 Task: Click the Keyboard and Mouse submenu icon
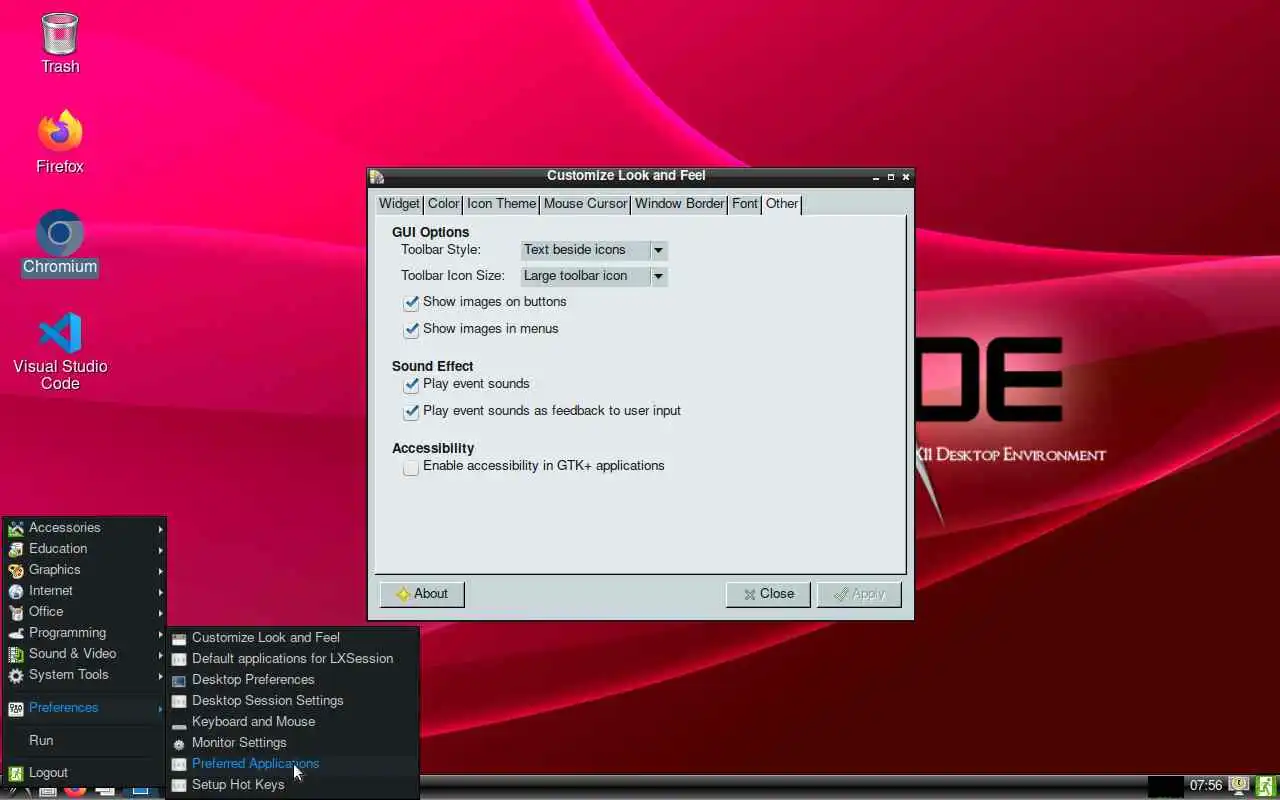179,722
